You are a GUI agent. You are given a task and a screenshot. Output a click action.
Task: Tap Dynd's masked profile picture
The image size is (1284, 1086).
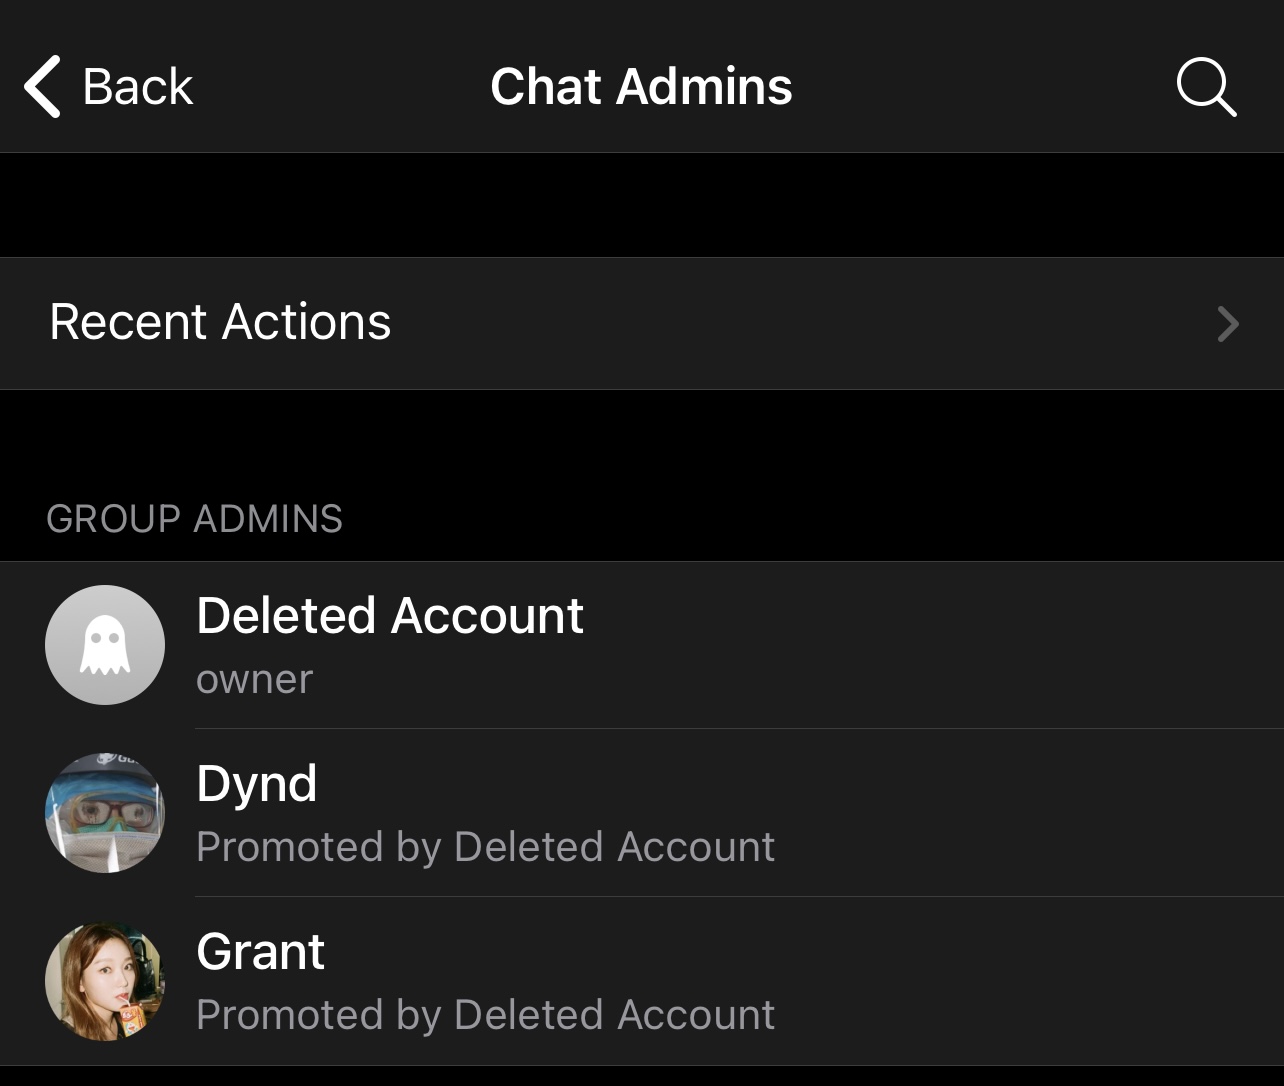[105, 813]
